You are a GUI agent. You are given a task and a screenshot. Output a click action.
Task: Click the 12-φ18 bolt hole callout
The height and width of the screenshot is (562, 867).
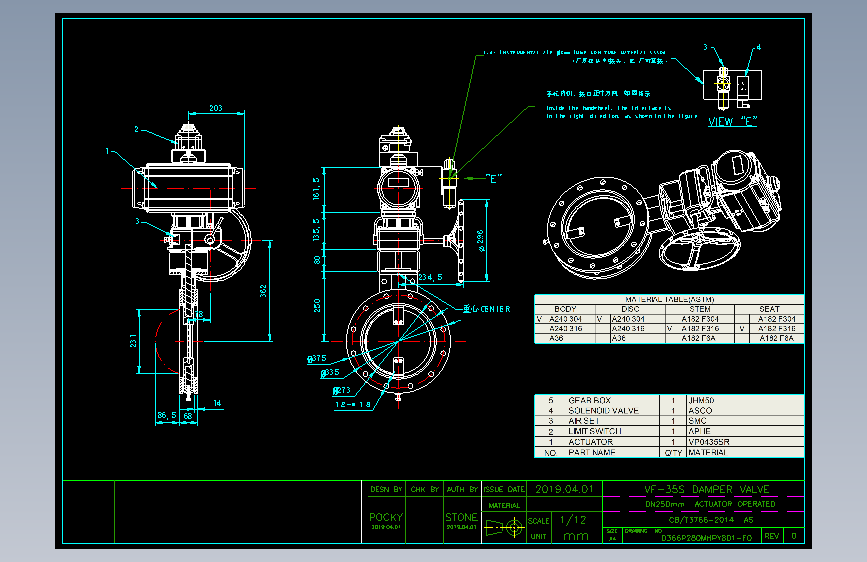pyautogui.click(x=353, y=404)
